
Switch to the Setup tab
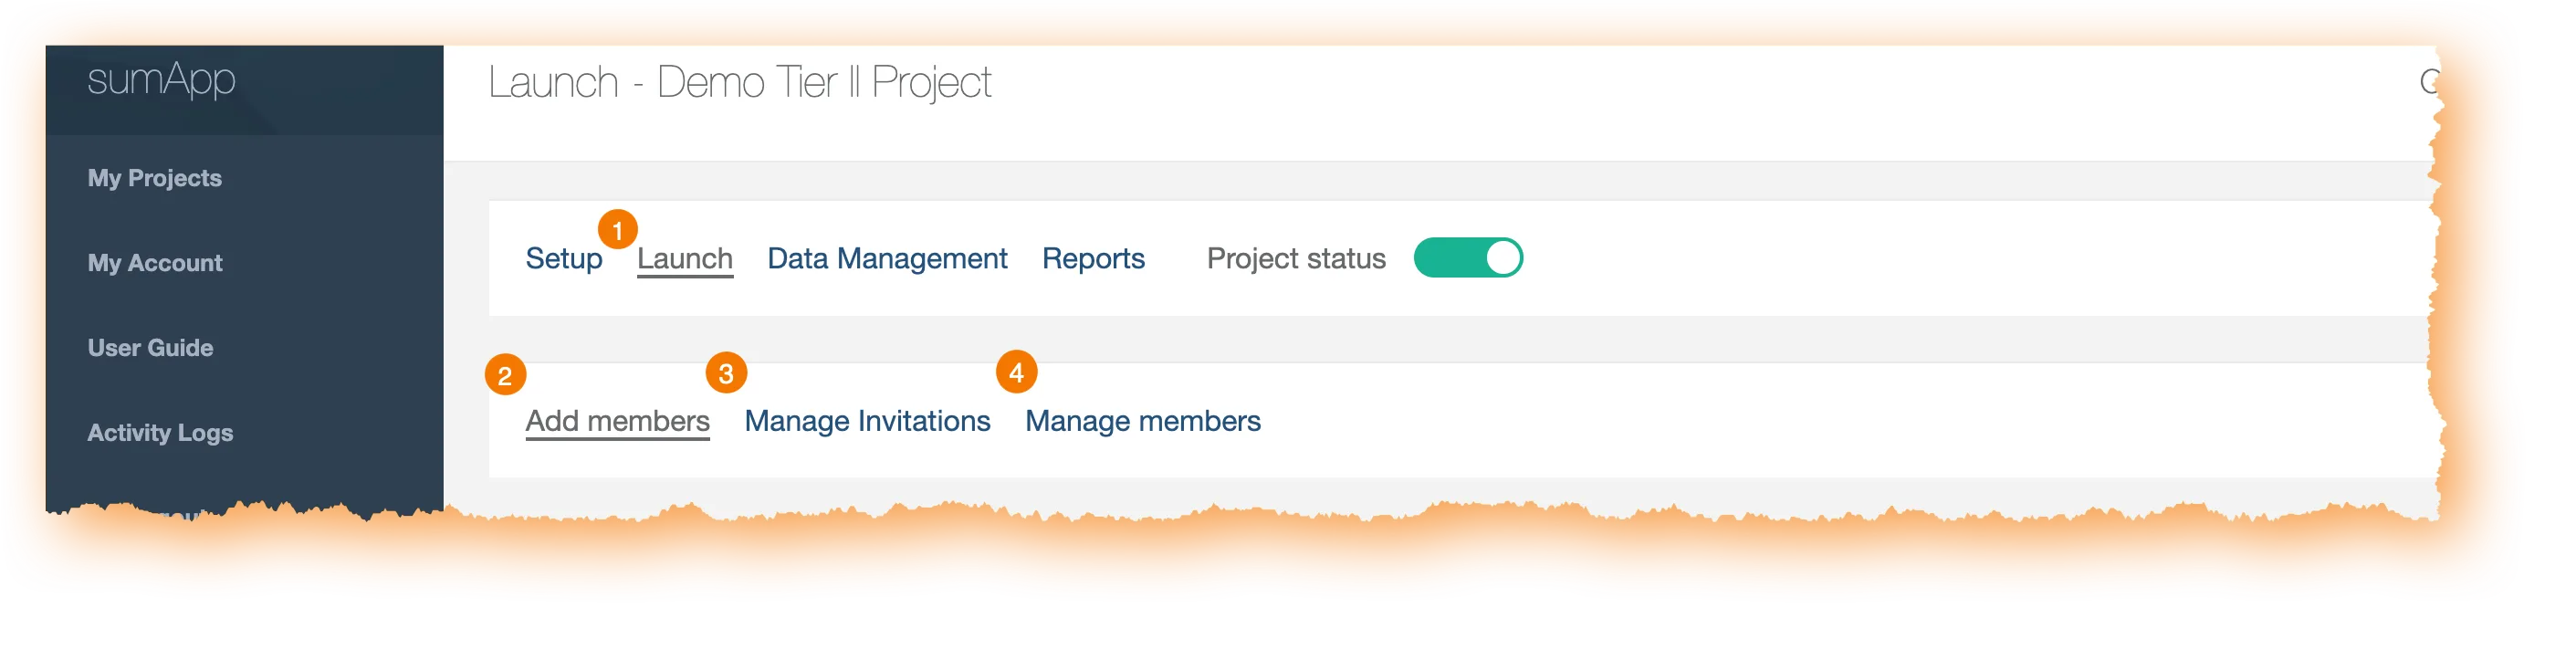564,259
